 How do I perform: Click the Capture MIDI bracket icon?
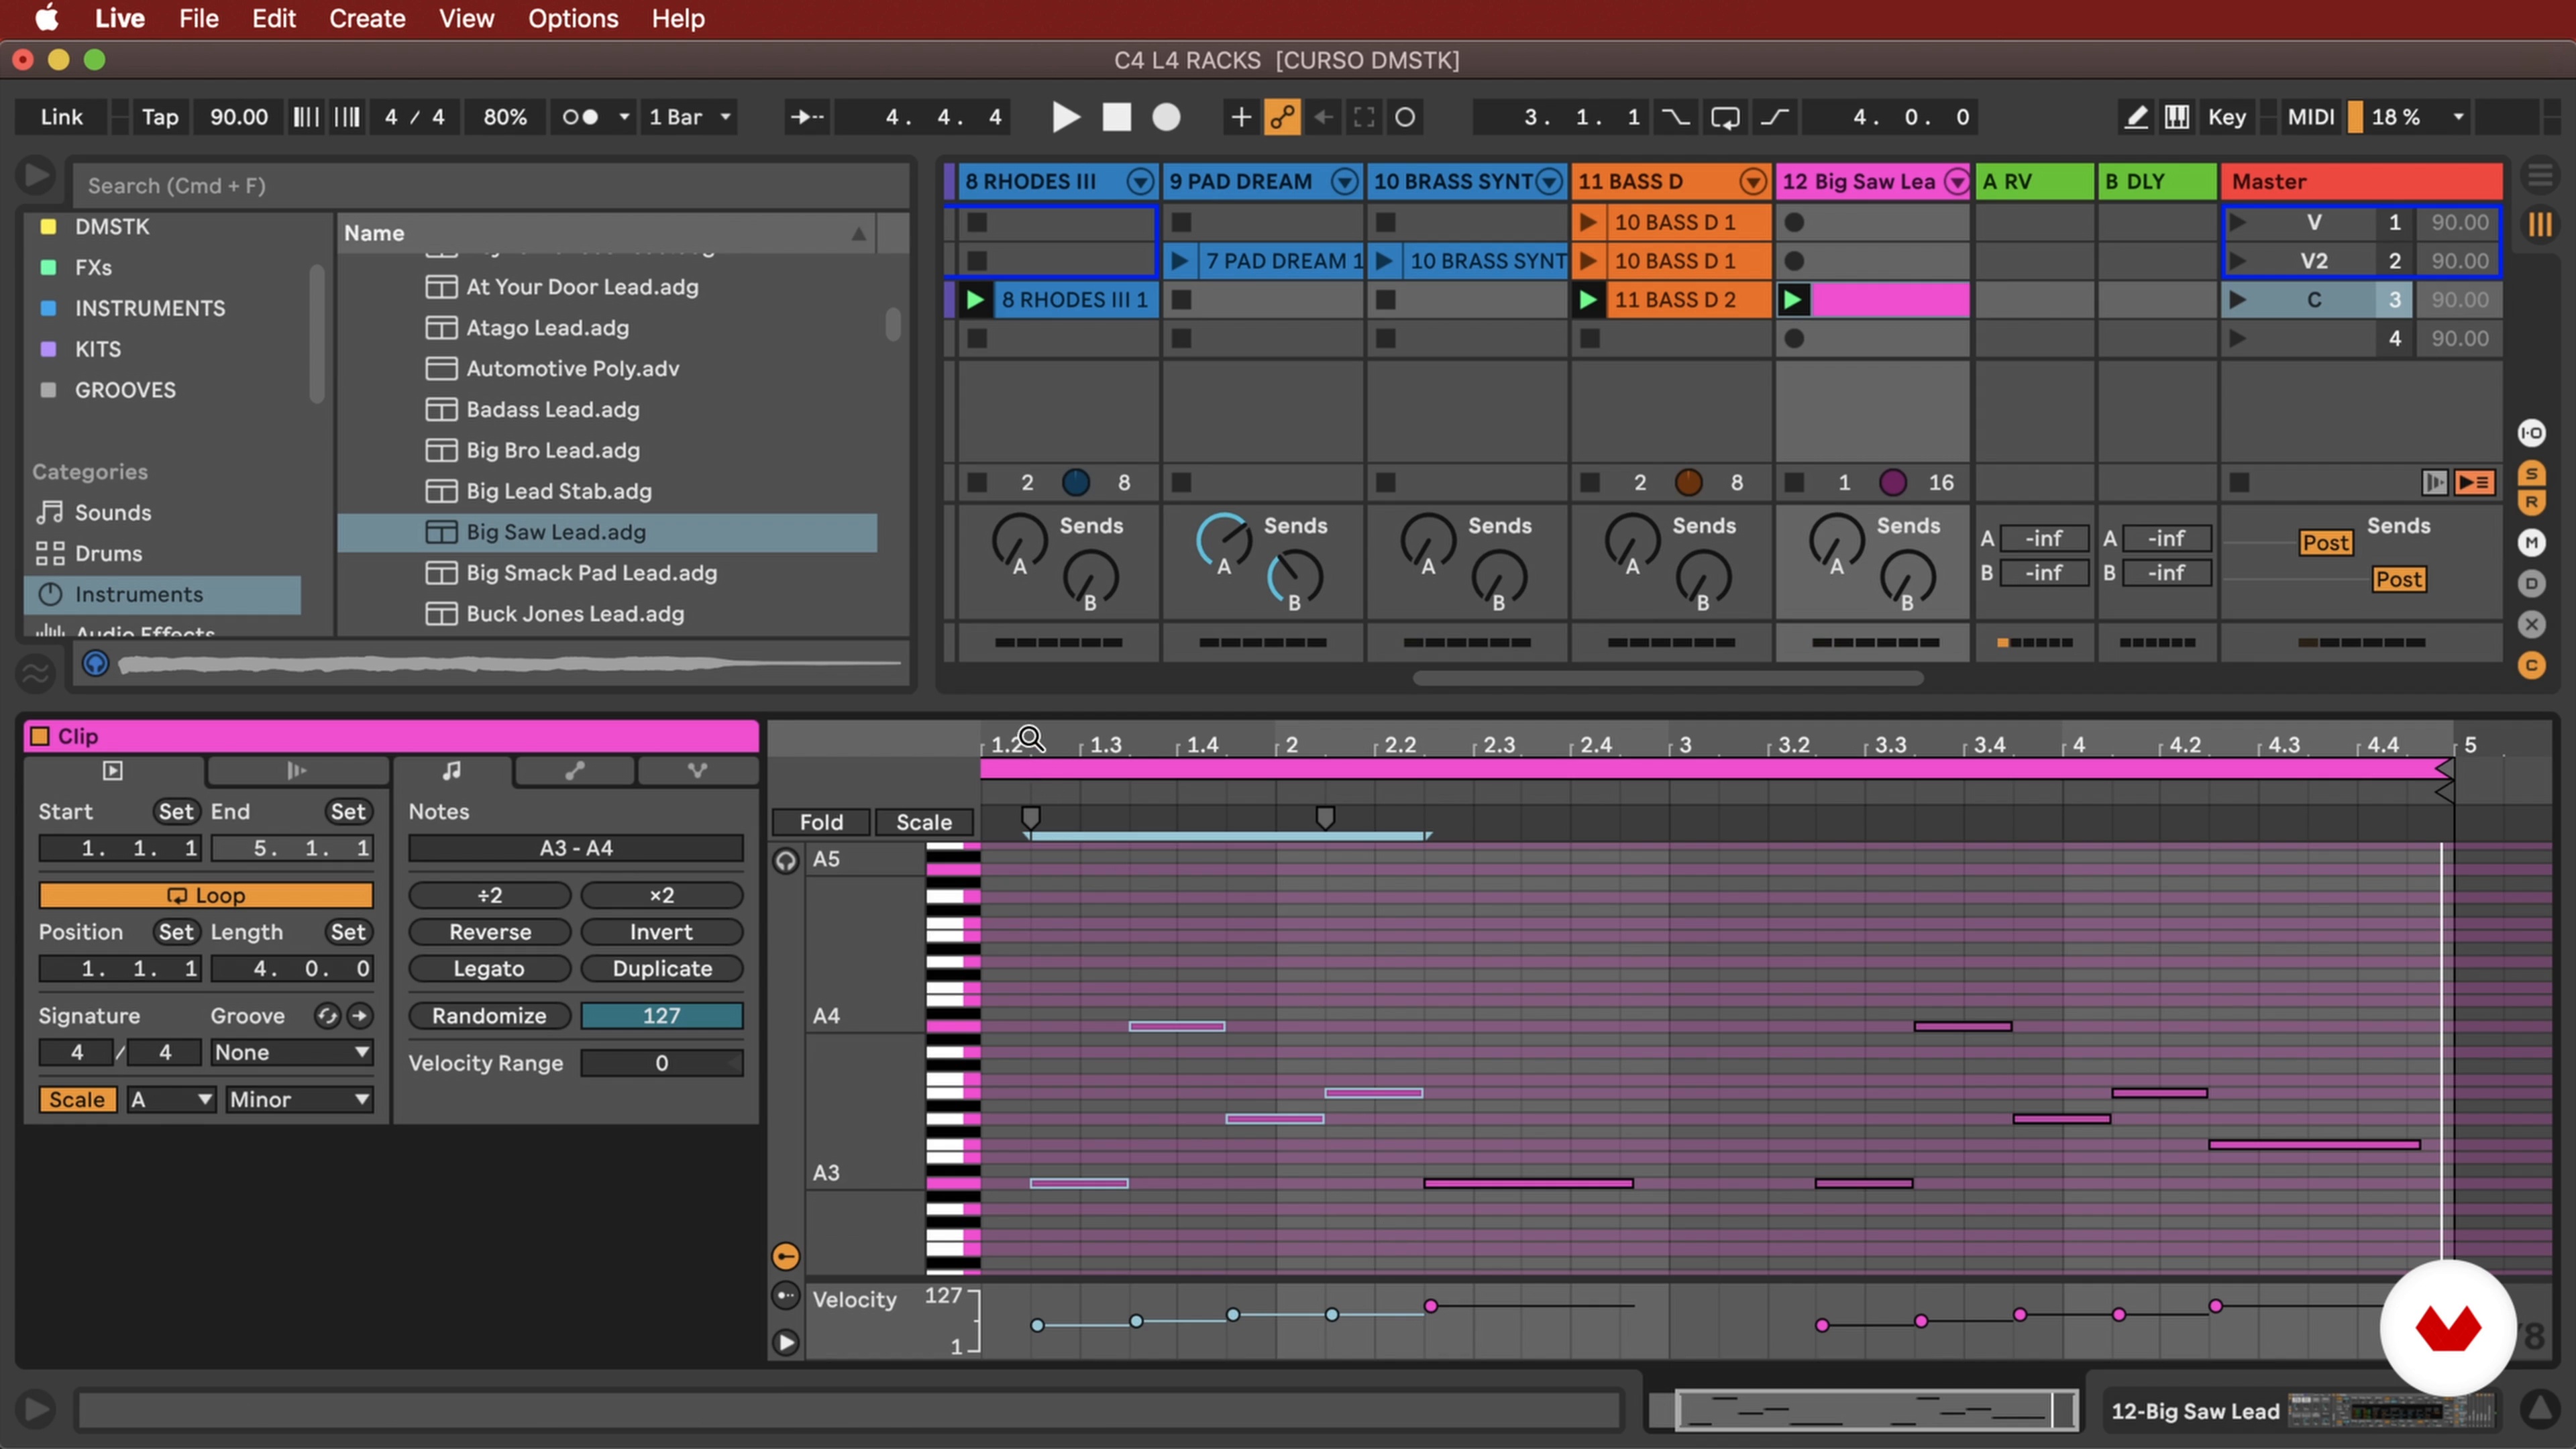(x=1364, y=117)
